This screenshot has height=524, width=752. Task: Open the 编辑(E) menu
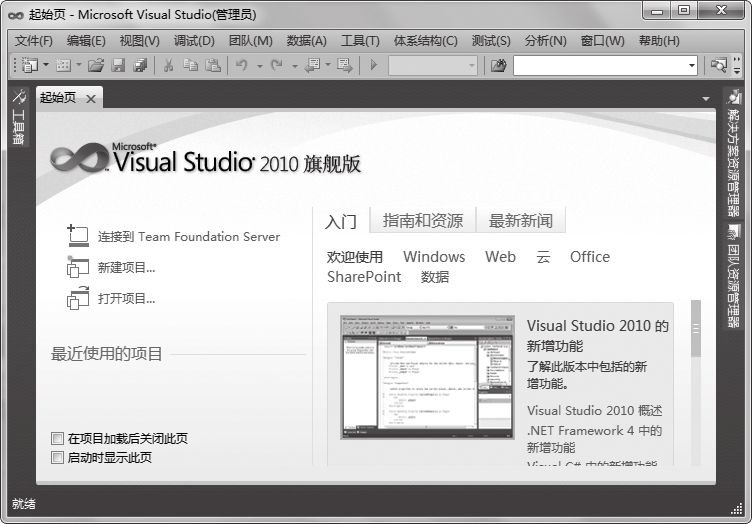[x=86, y=41]
